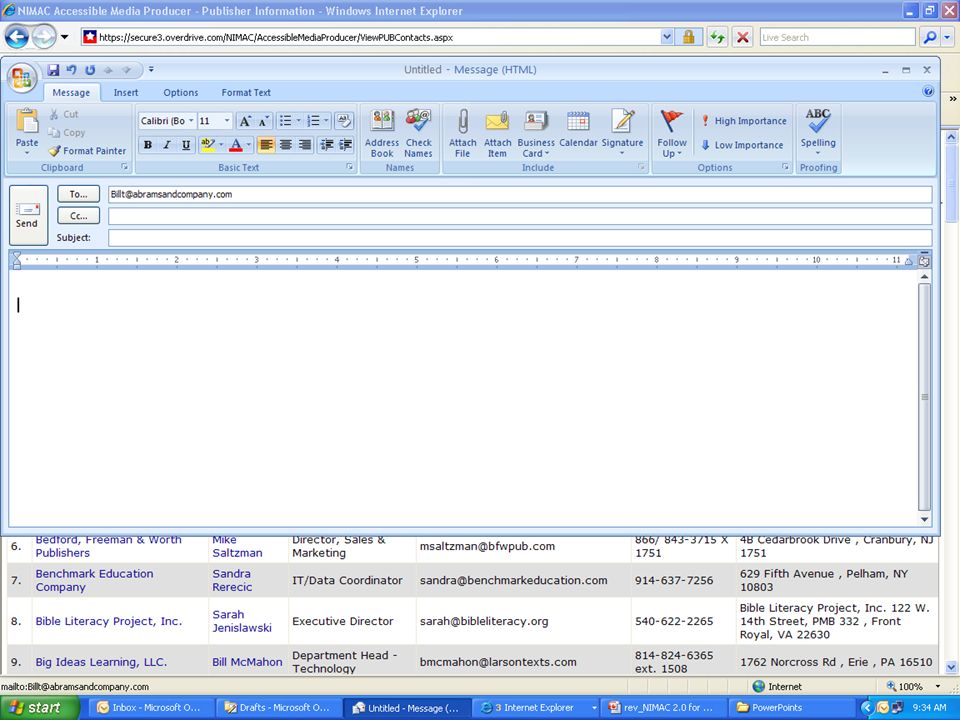Viewport: 960px width, 720px height.
Task: Click Attach Item in the Include group
Action: pyautogui.click(x=497, y=133)
